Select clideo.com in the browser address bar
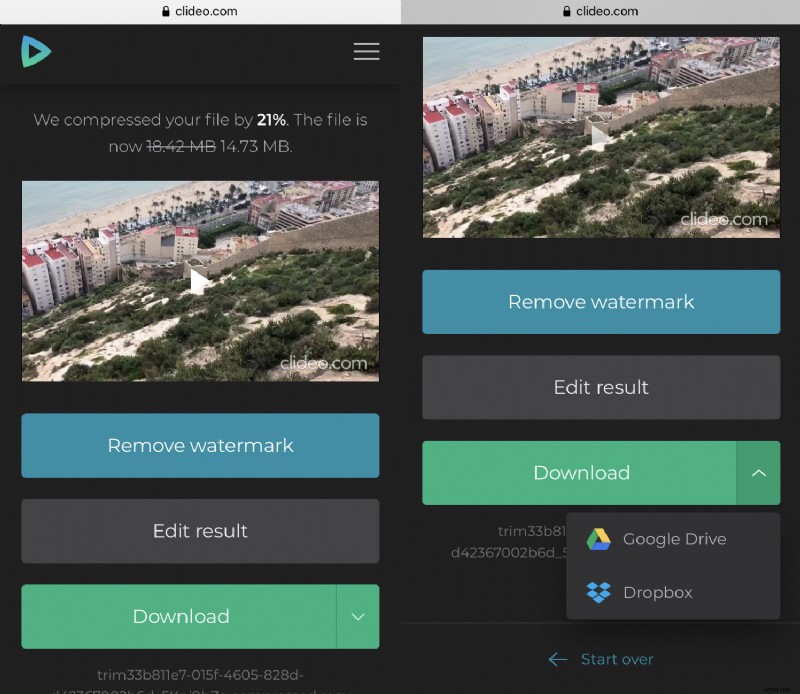 [207, 11]
